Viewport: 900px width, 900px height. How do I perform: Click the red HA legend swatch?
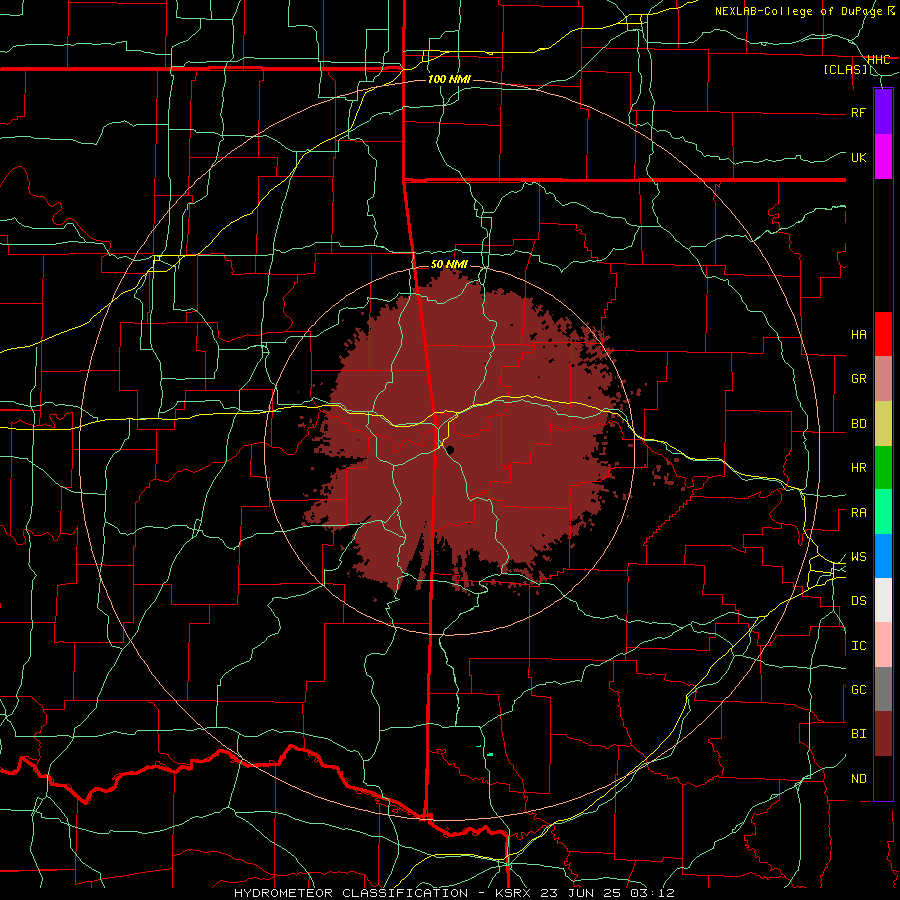point(883,334)
